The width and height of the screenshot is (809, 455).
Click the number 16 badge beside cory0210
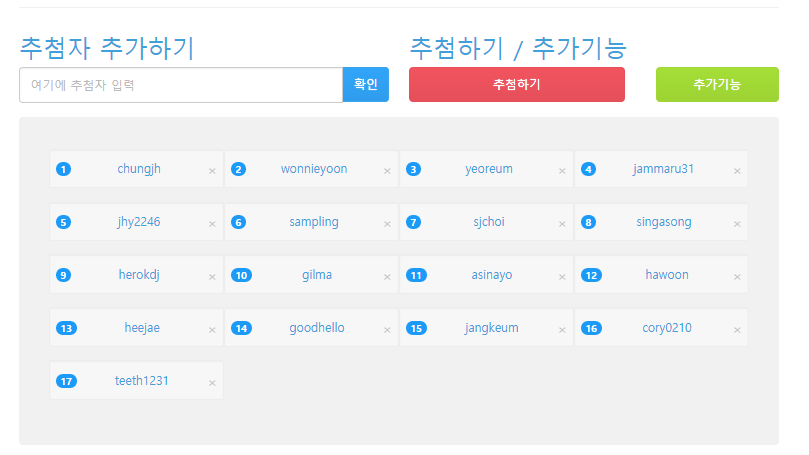point(591,328)
